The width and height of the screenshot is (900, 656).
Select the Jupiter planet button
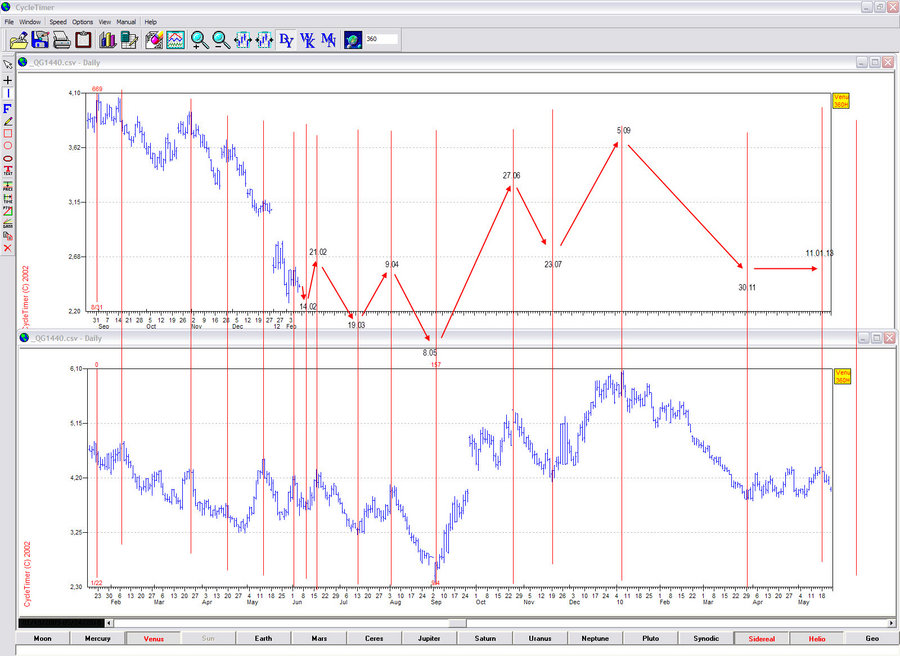tap(430, 638)
